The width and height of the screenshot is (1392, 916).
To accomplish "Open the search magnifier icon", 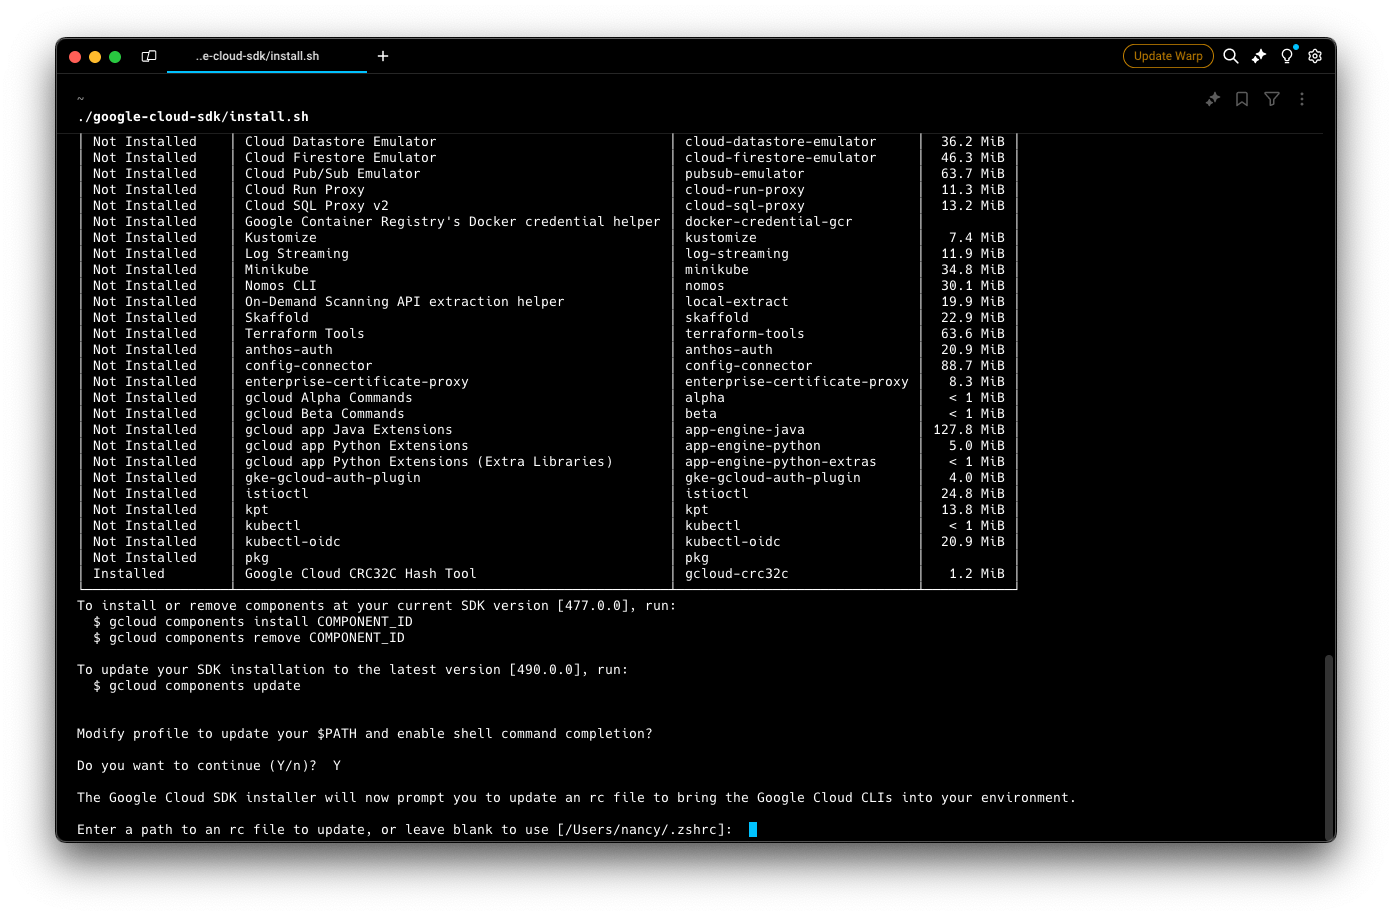I will point(1231,56).
